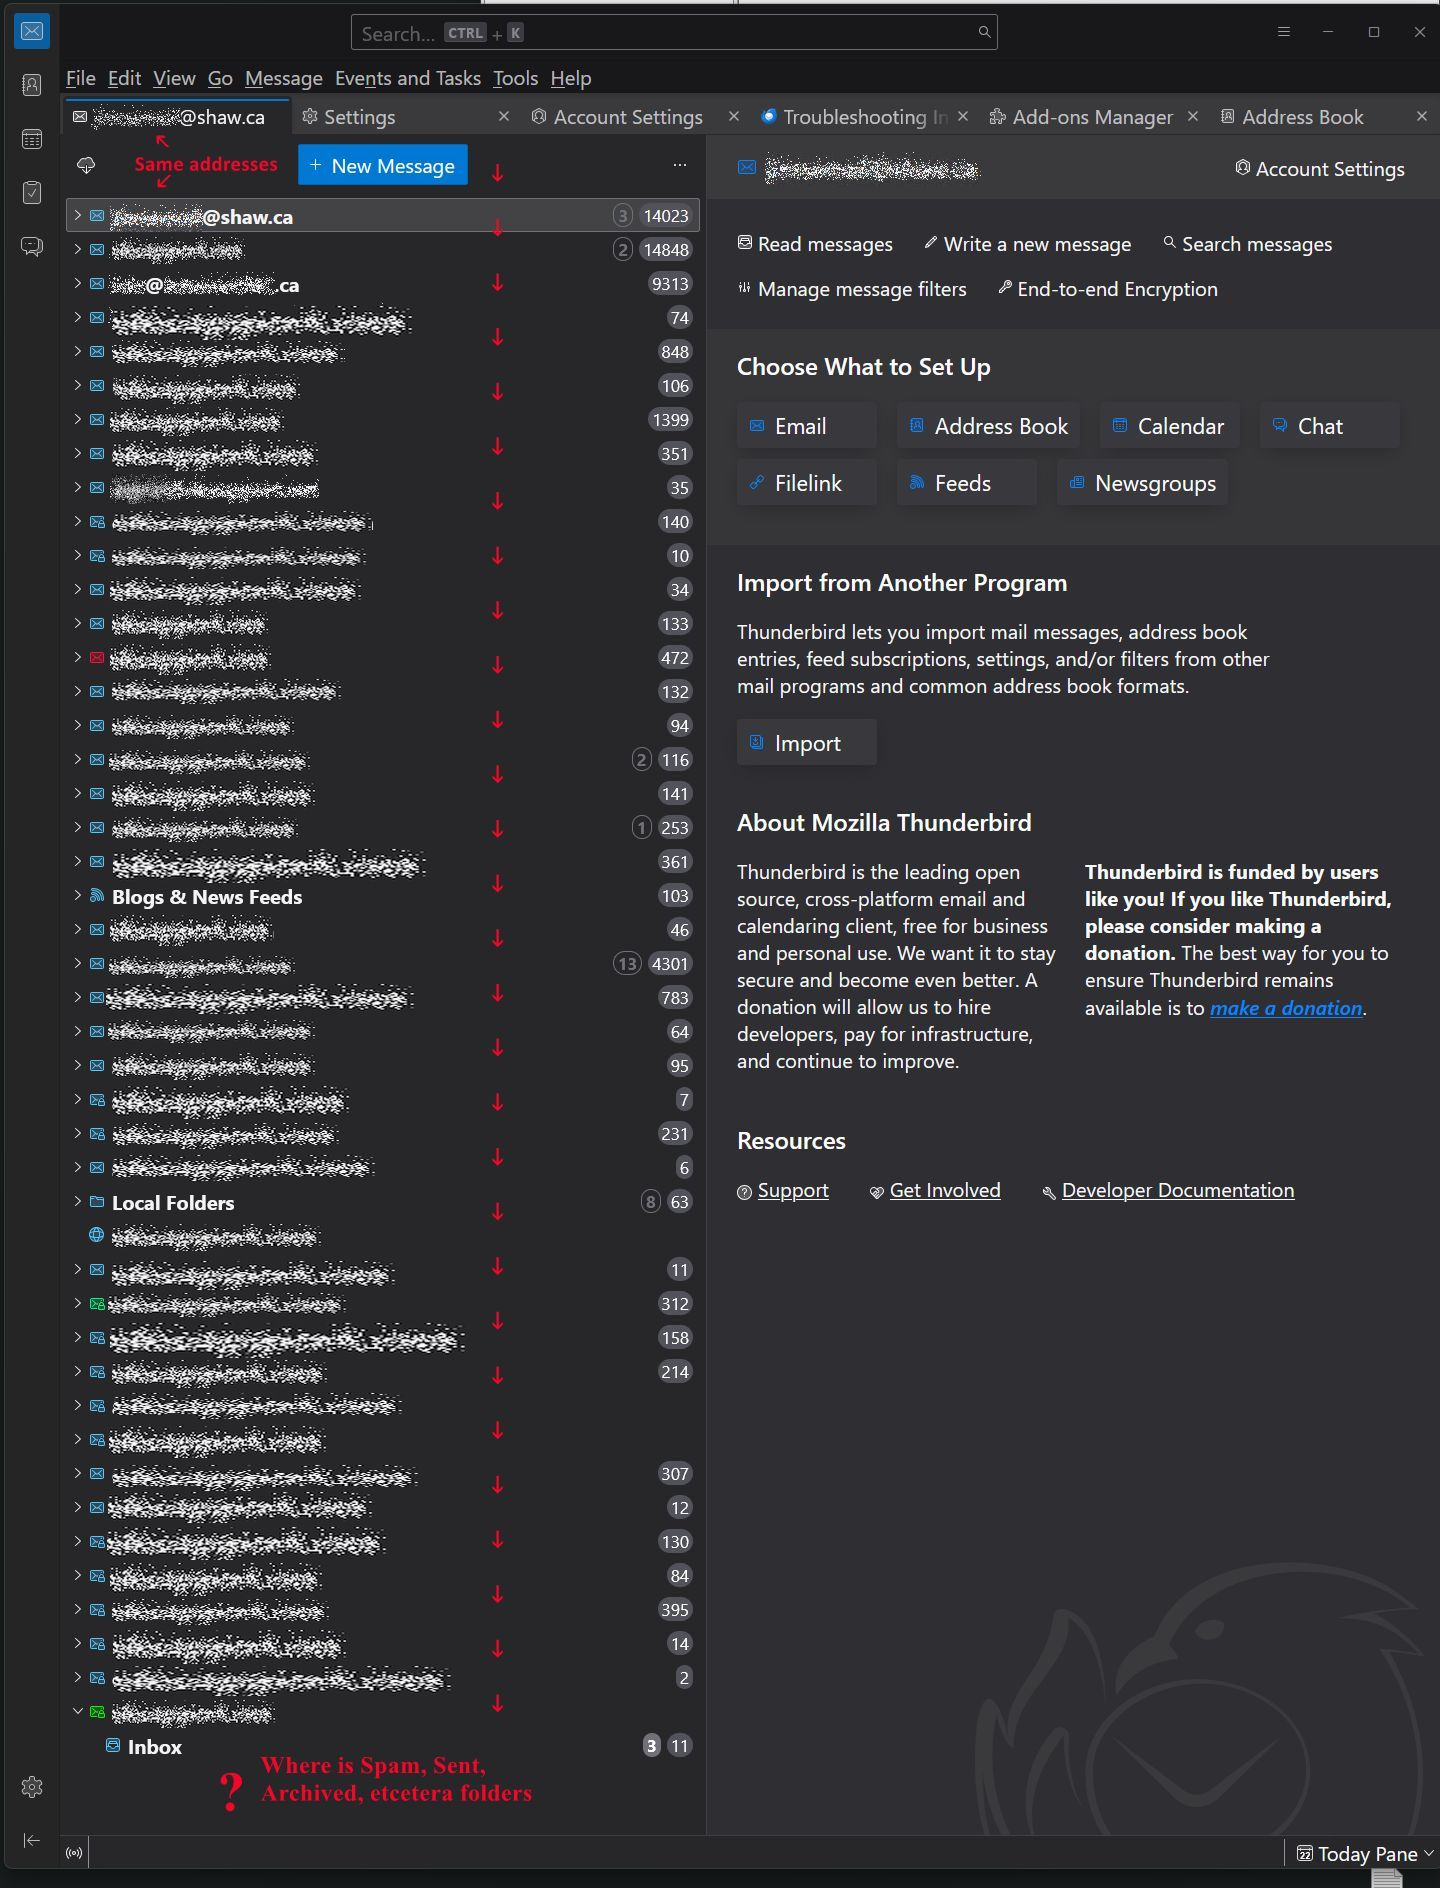Open the Tools menu

click(515, 78)
